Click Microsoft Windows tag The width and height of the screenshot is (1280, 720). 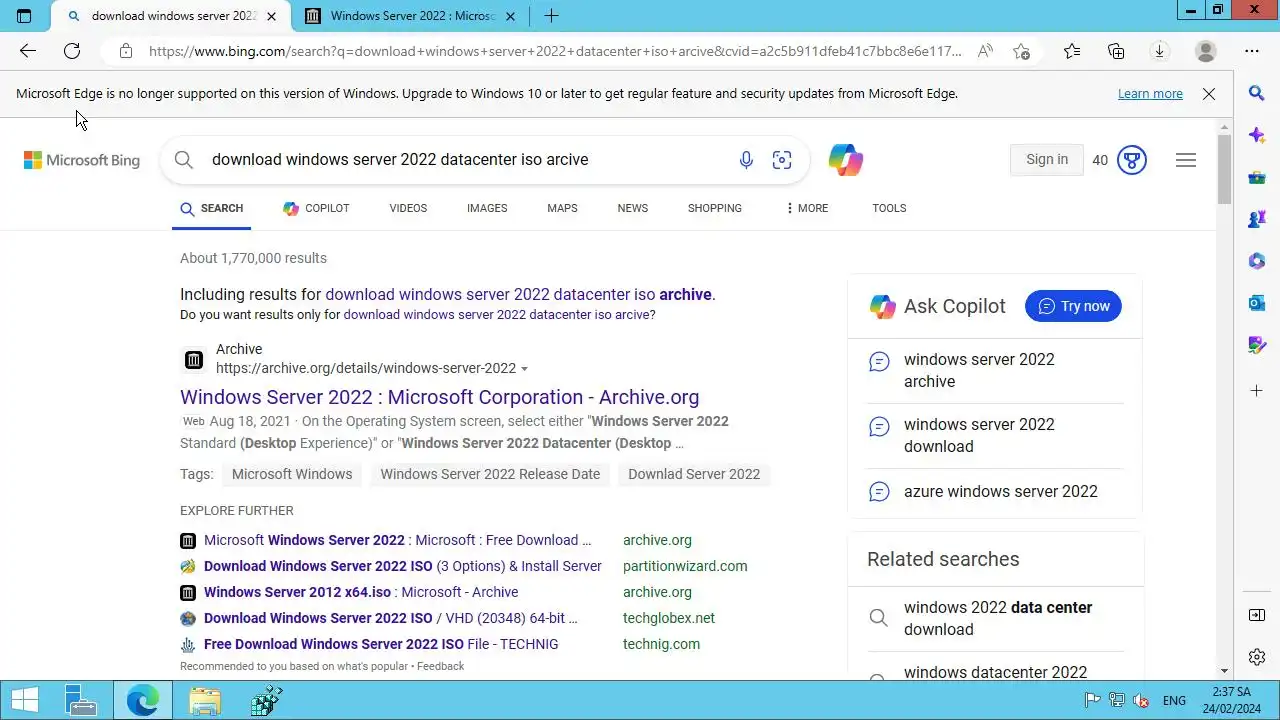(292, 474)
